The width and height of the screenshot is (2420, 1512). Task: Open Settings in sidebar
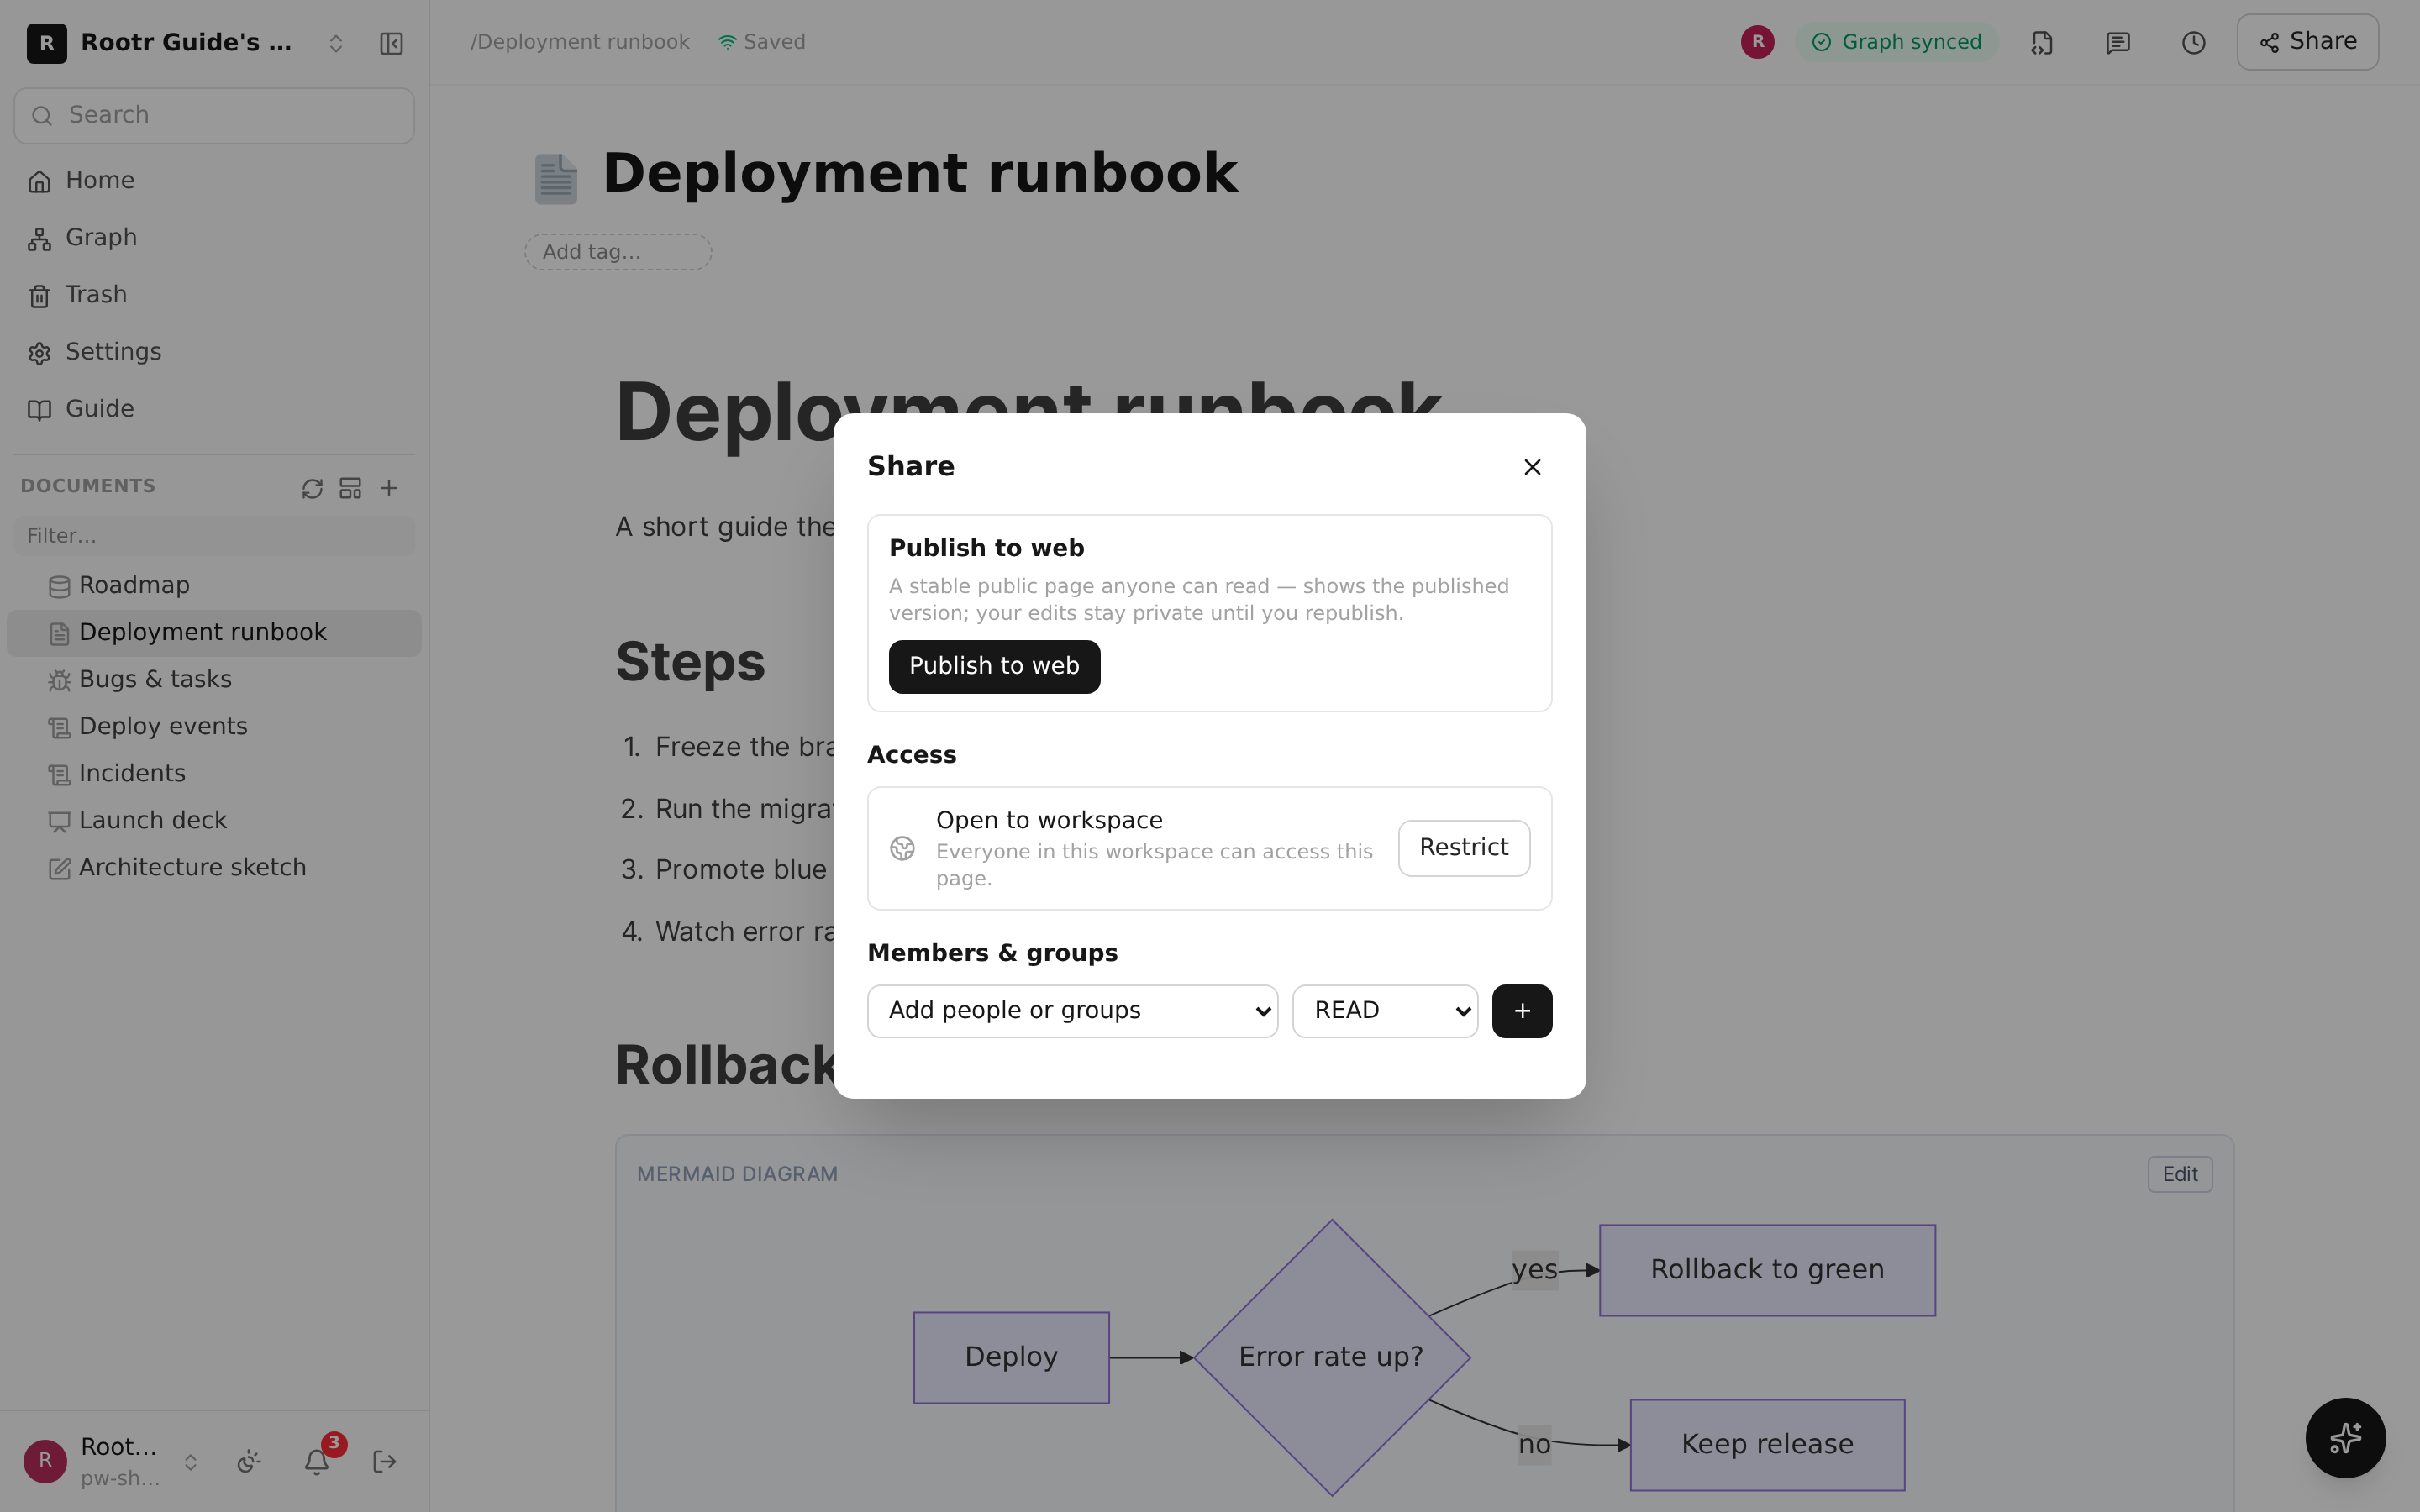[214, 352]
